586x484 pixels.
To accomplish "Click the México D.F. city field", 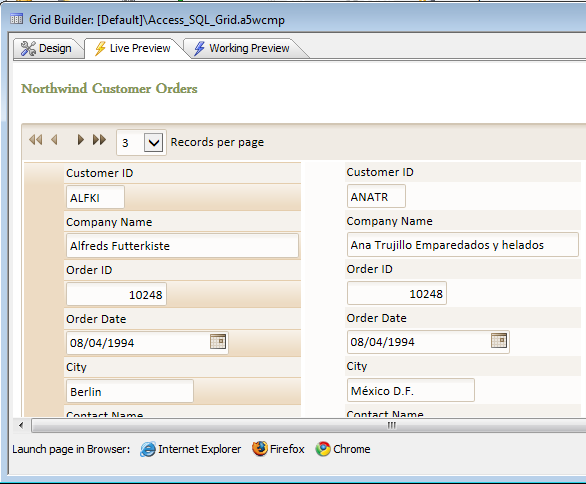I will 411,391.
